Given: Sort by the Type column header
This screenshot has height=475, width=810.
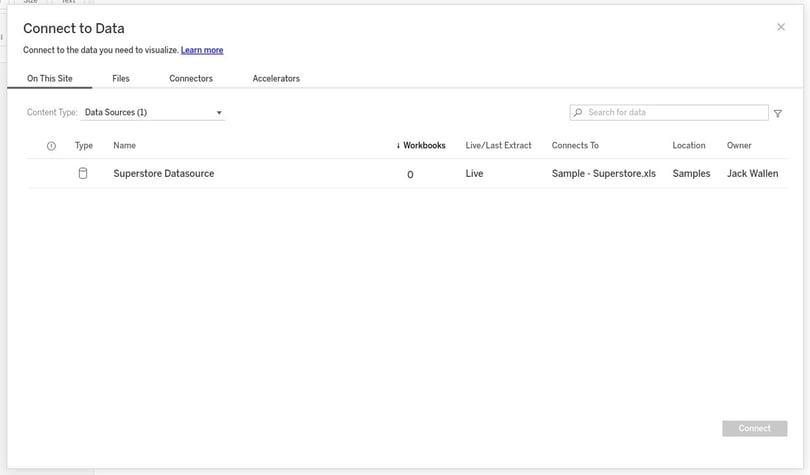Looking at the screenshot, I should tap(83, 146).
